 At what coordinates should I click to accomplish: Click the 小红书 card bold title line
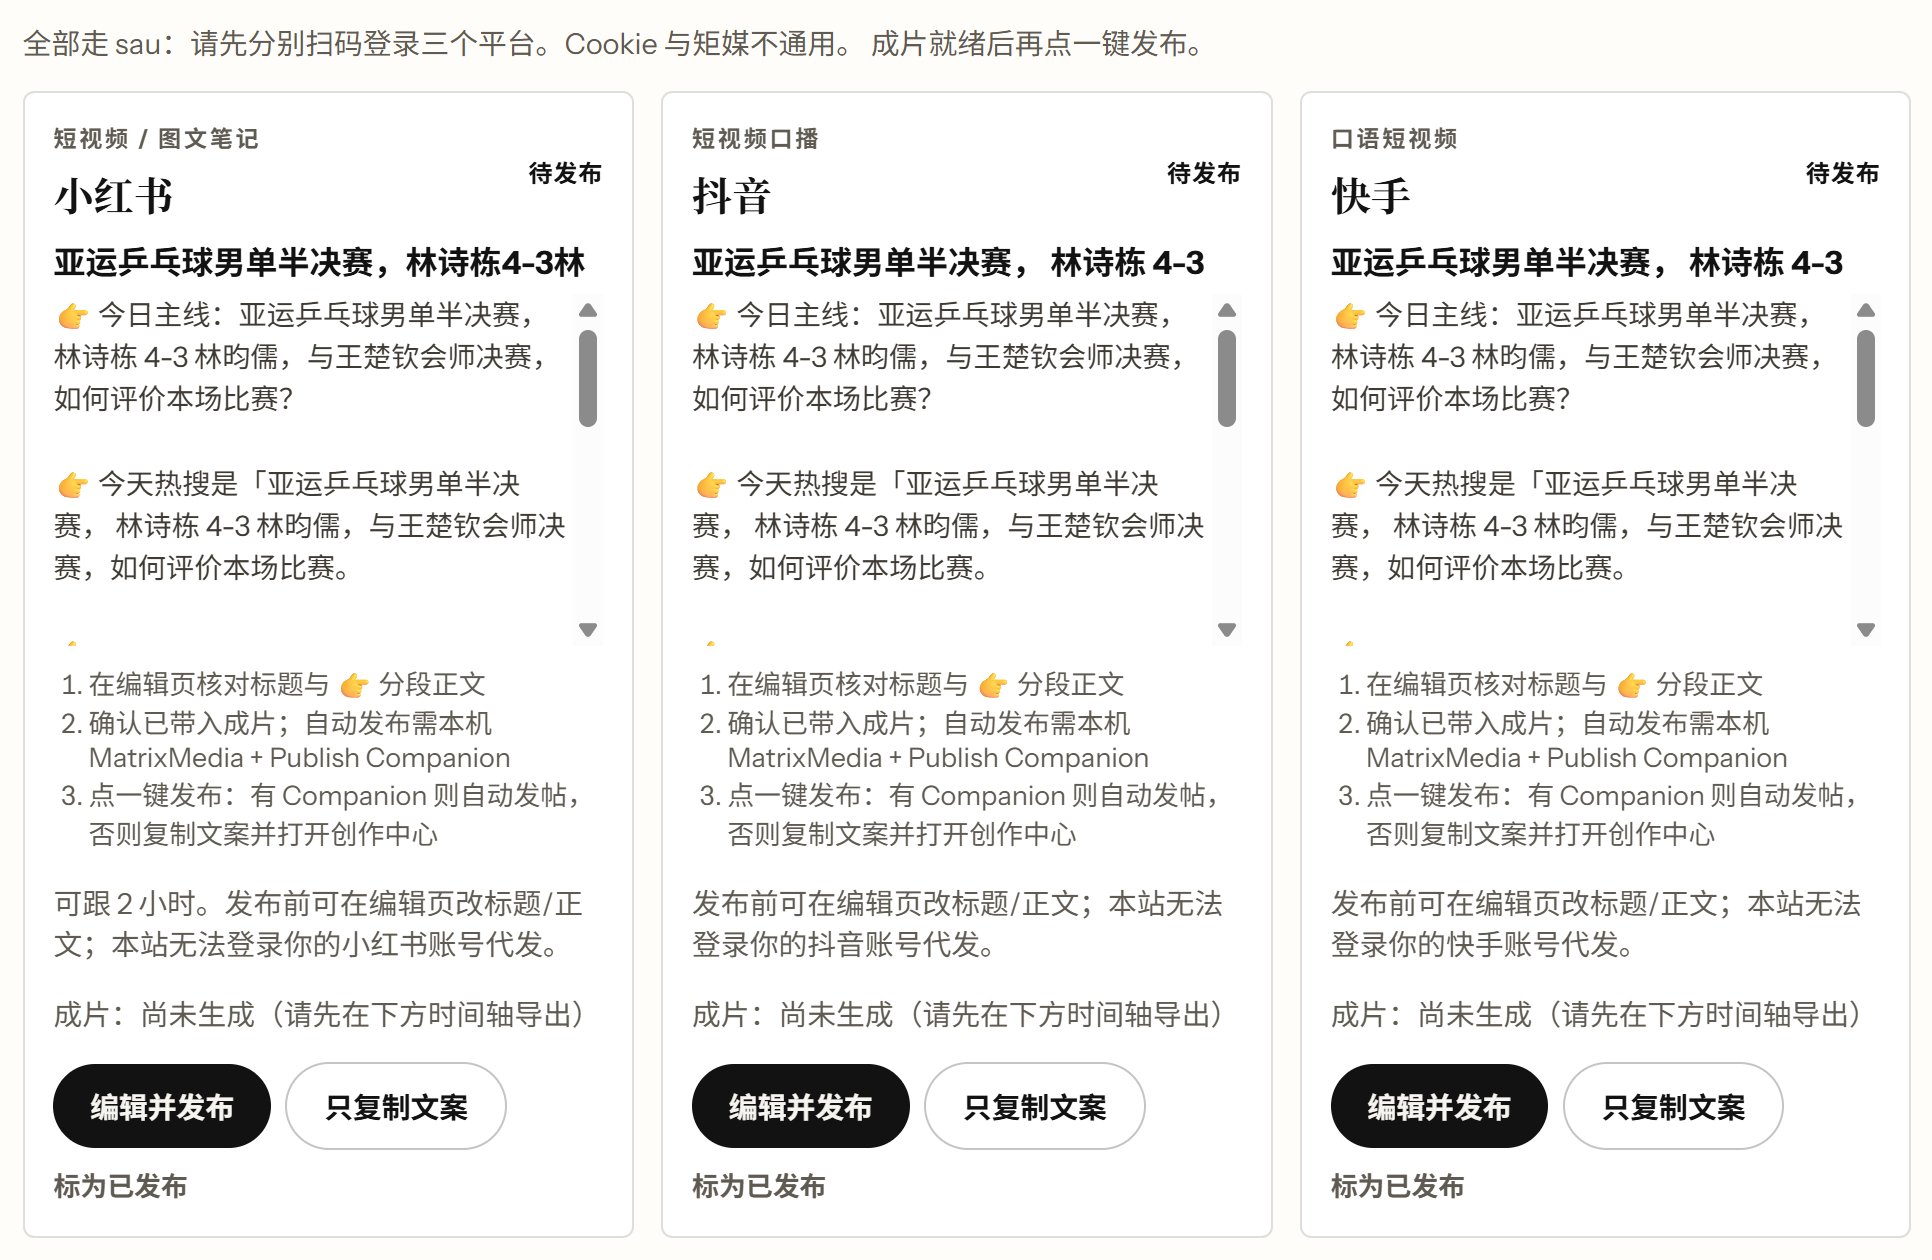320,262
